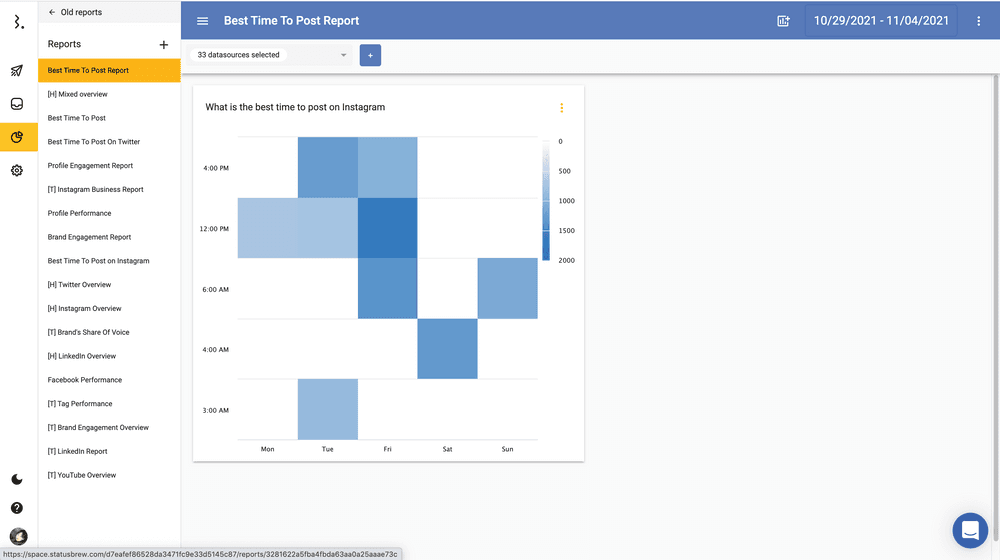Open the Help question mark icon
Screen dimensions: 1000x560
pyautogui.click(x=17, y=508)
